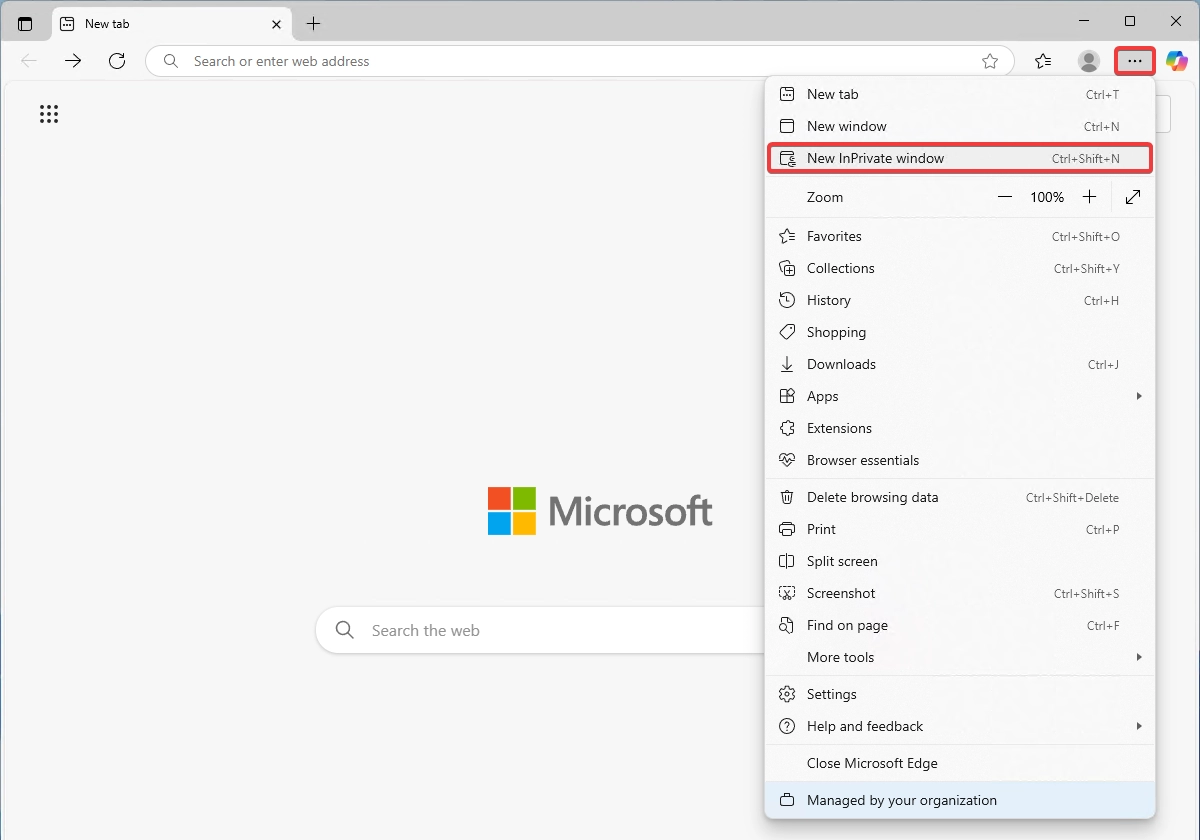Click the address bar search field

tap(580, 61)
